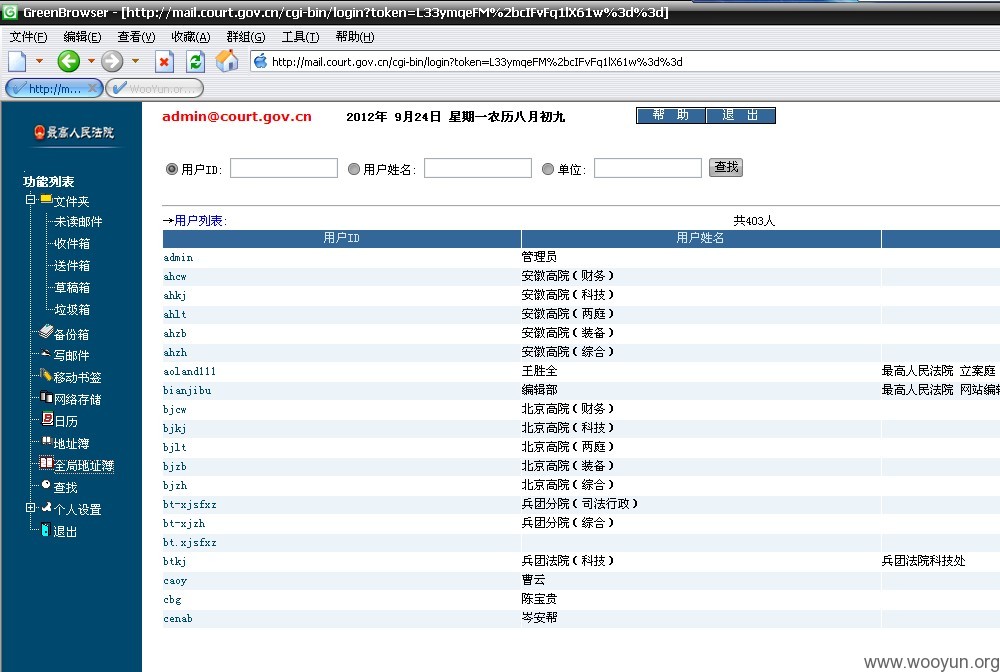The height and width of the screenshot is (672, 1000).
Task: Click the 地址簿 address book icon
Action: pos(47,441)
